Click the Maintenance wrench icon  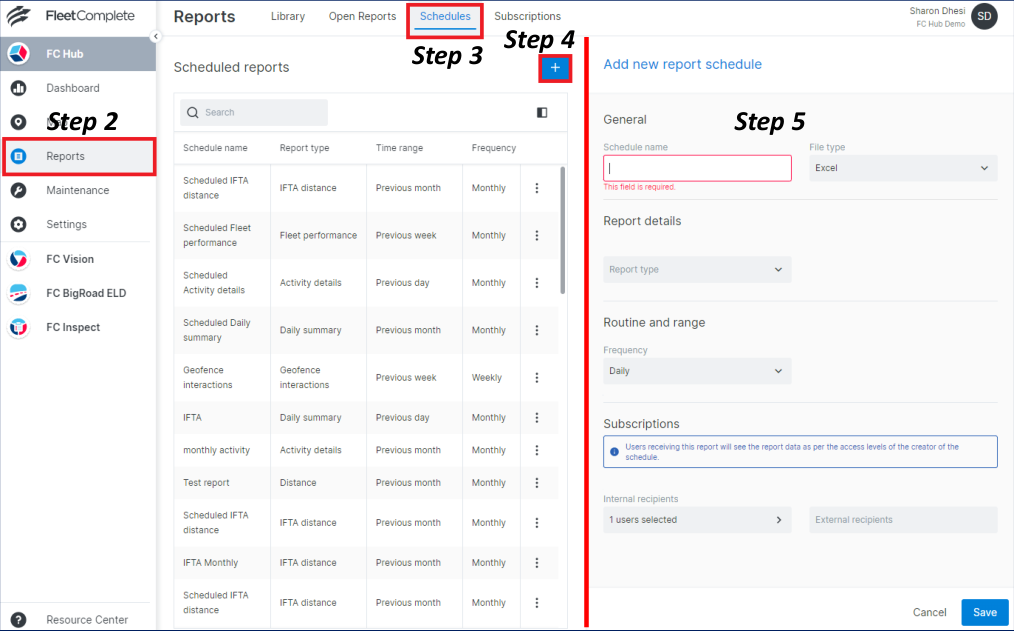[18, 190]
